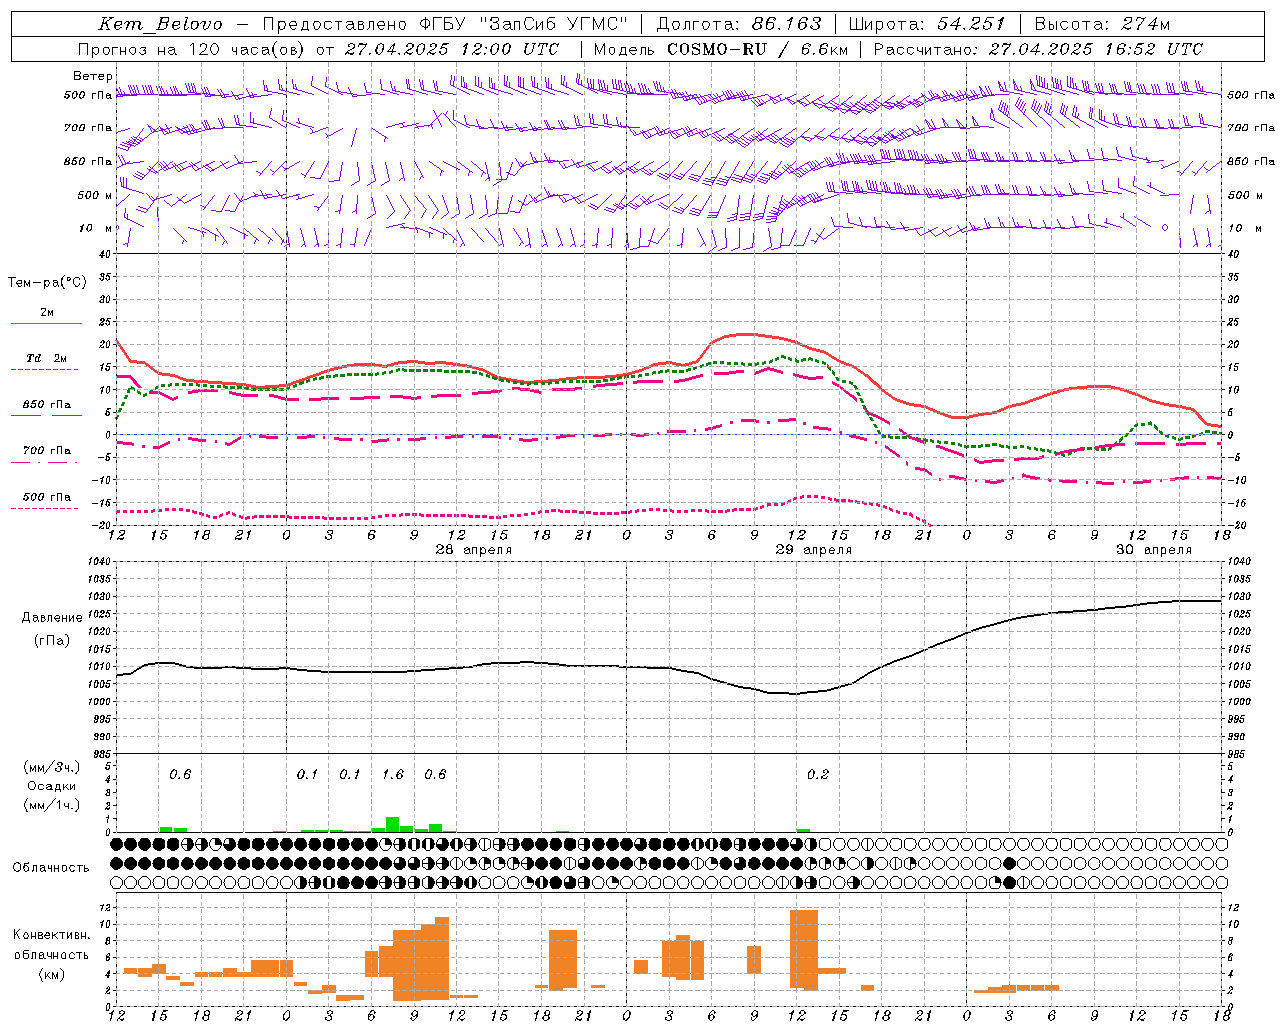Screen dimensions: 1280x1024
Task: Select the provider text ФГБУ "ЗапСиб УГМС"
Action: [x=524, y=24]
